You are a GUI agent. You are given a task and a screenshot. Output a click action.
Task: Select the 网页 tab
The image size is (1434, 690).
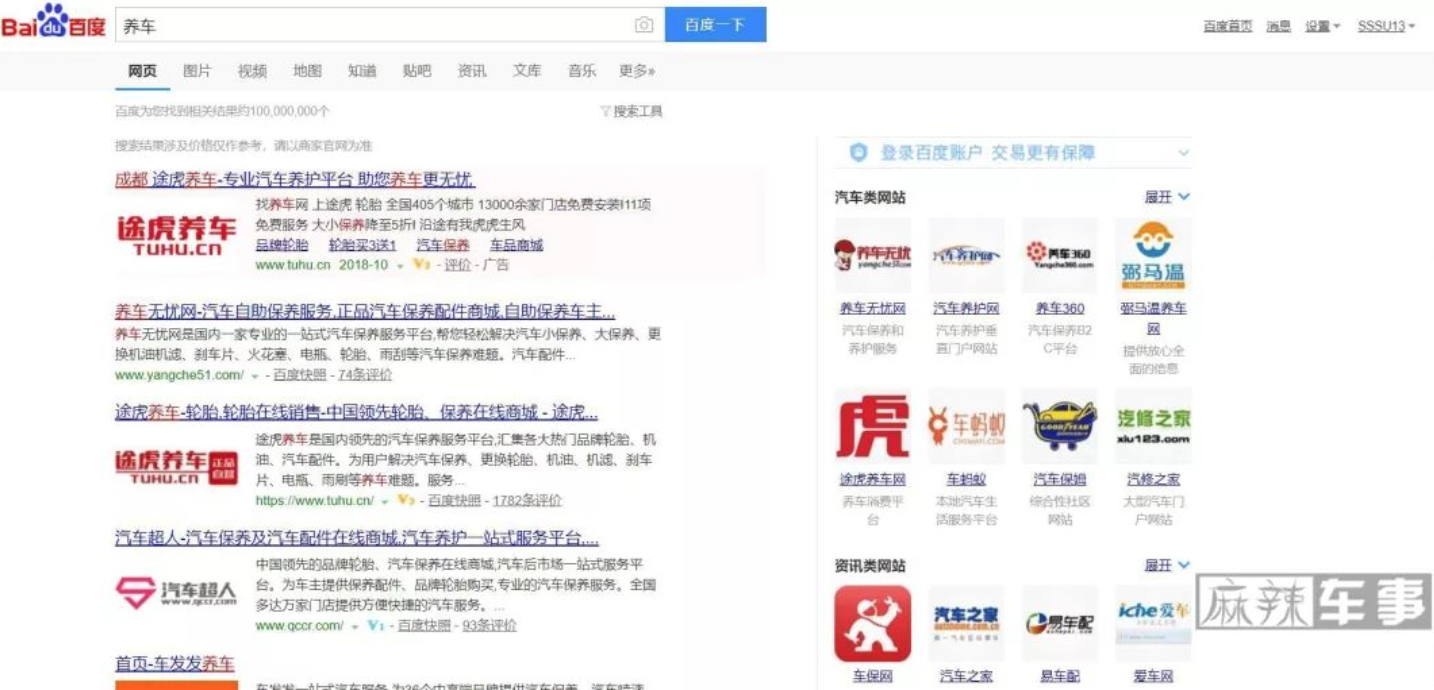pyautogui.click(x=142, y=71)
